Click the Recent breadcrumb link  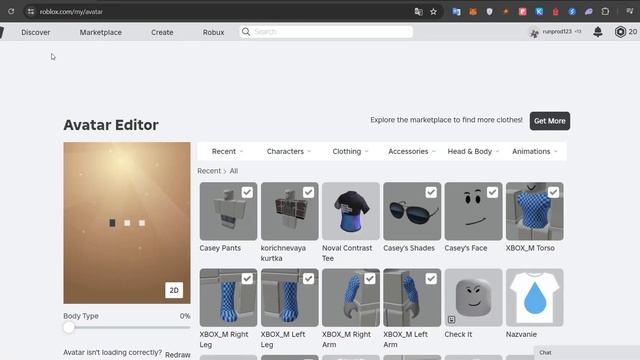(x=209, y=171)
